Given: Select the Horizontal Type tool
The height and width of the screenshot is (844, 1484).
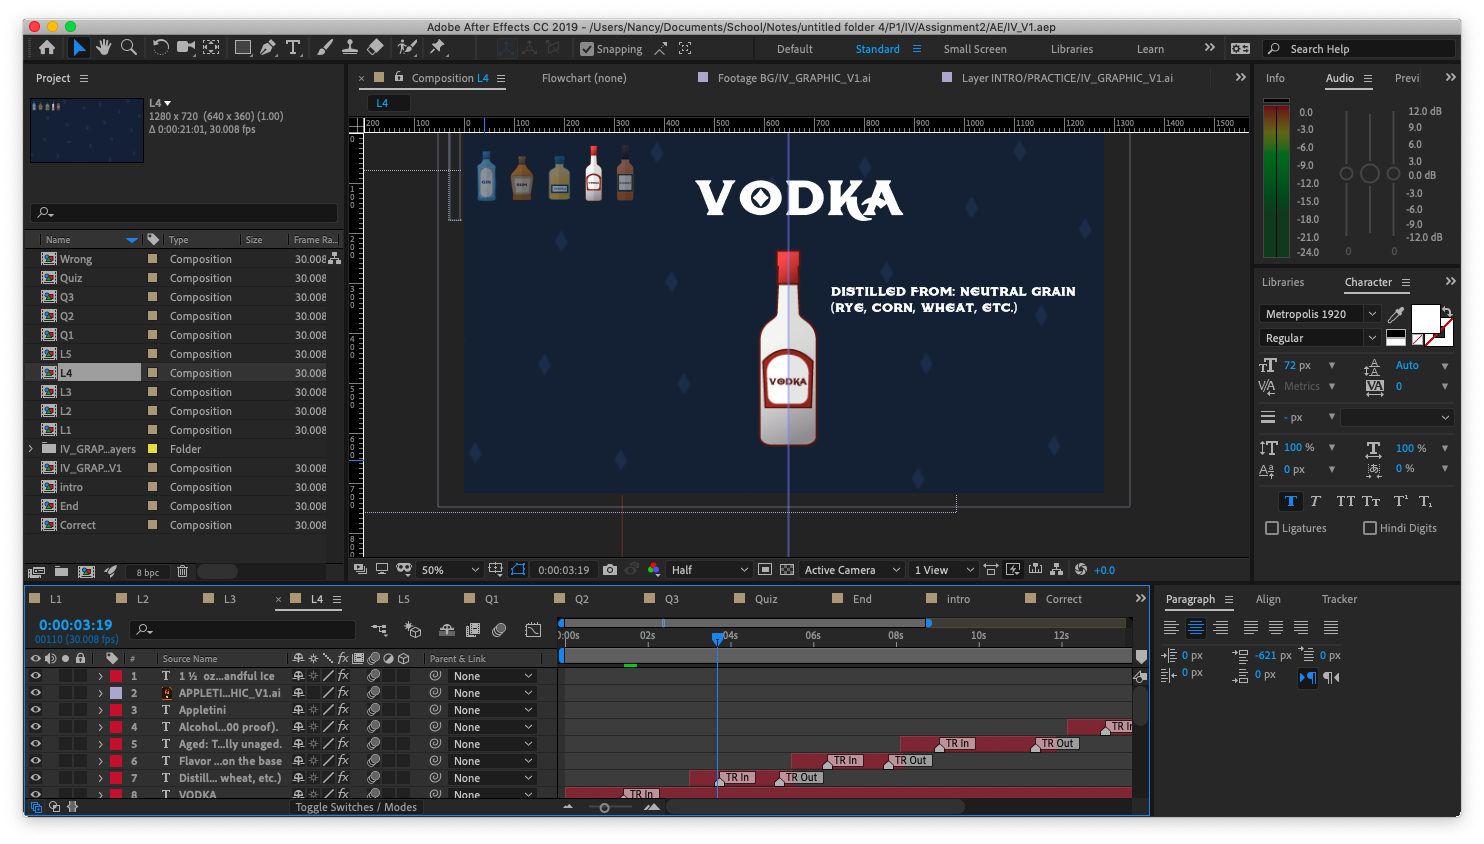Looking at the screenshot, I should tap(293, 47).
